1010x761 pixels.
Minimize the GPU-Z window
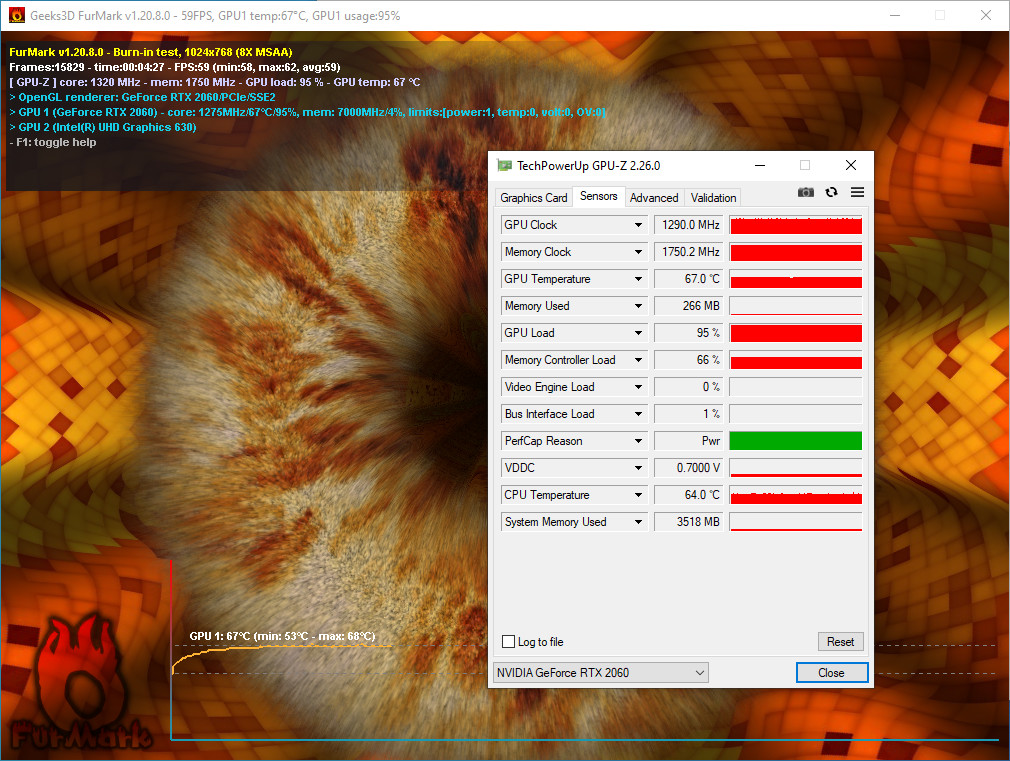[760, 166]
